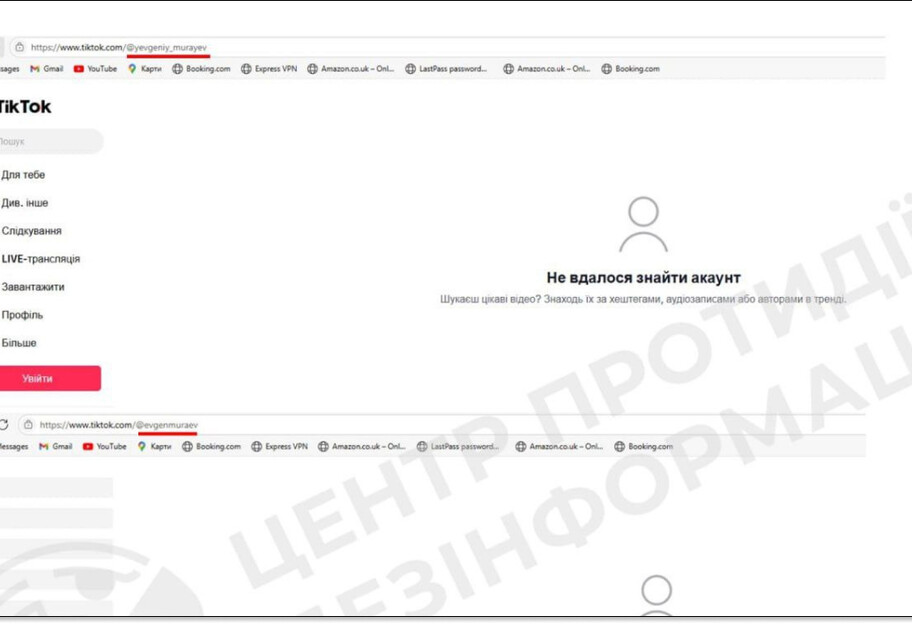
Task: Select Слідкування in the sidebar
Action: point(31,231)
